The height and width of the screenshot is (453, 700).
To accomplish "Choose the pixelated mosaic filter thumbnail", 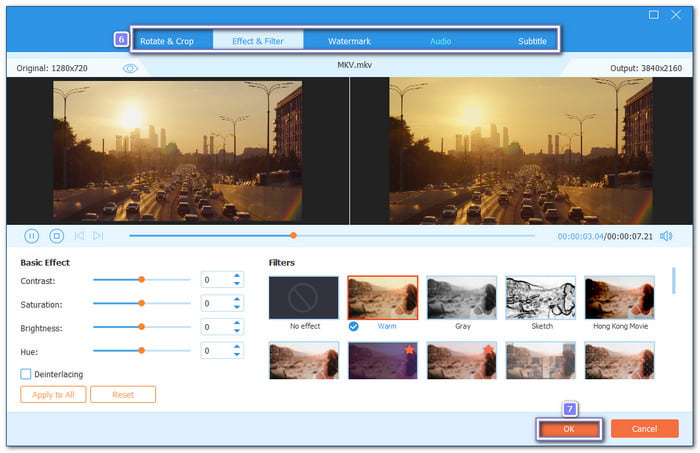I will point(541,360).
